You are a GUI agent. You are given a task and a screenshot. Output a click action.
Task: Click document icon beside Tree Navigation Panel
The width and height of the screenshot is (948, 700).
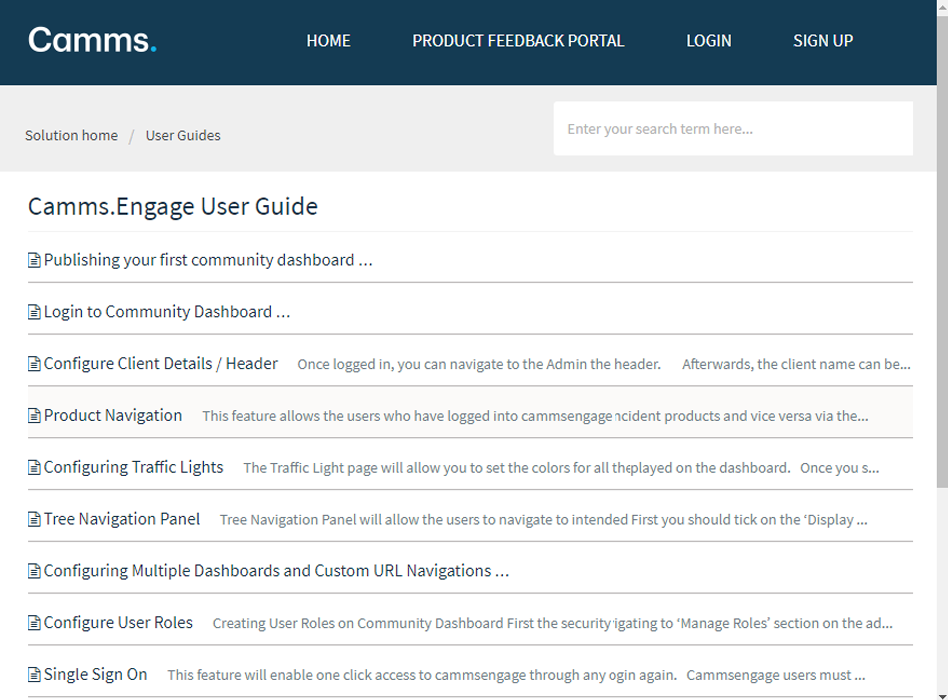(34, 519)
